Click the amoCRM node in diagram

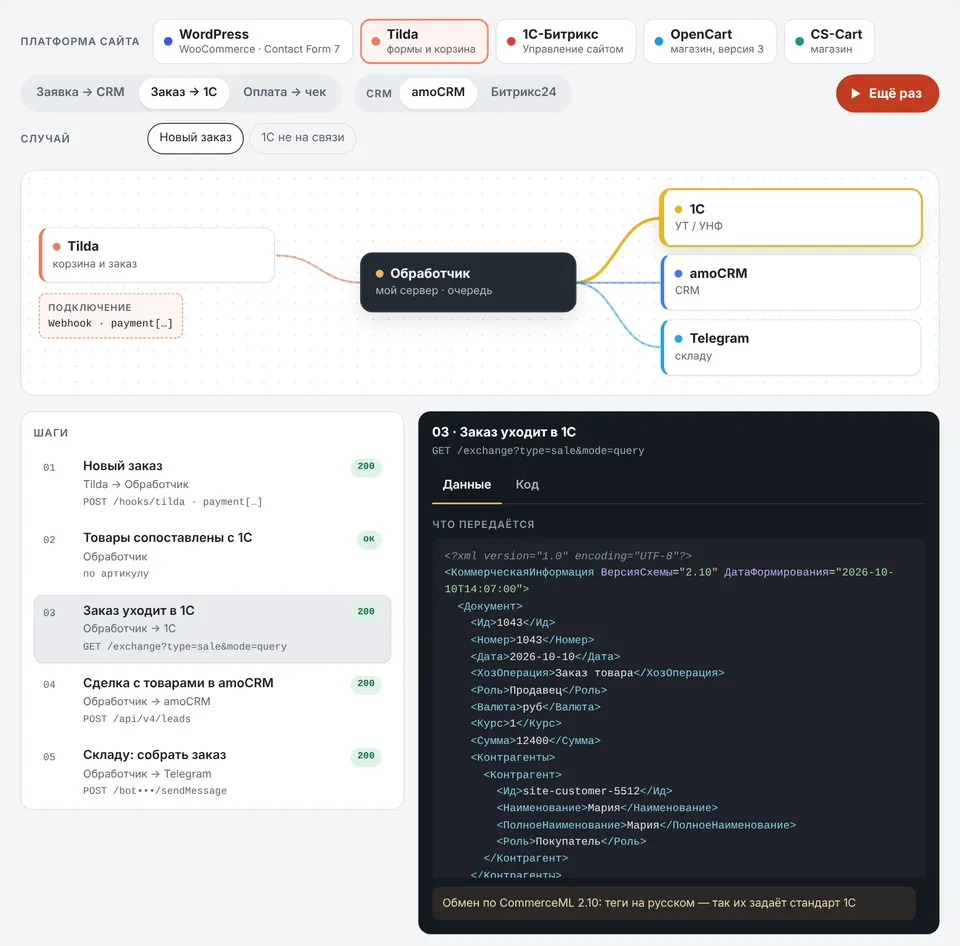tap(790, 282)
